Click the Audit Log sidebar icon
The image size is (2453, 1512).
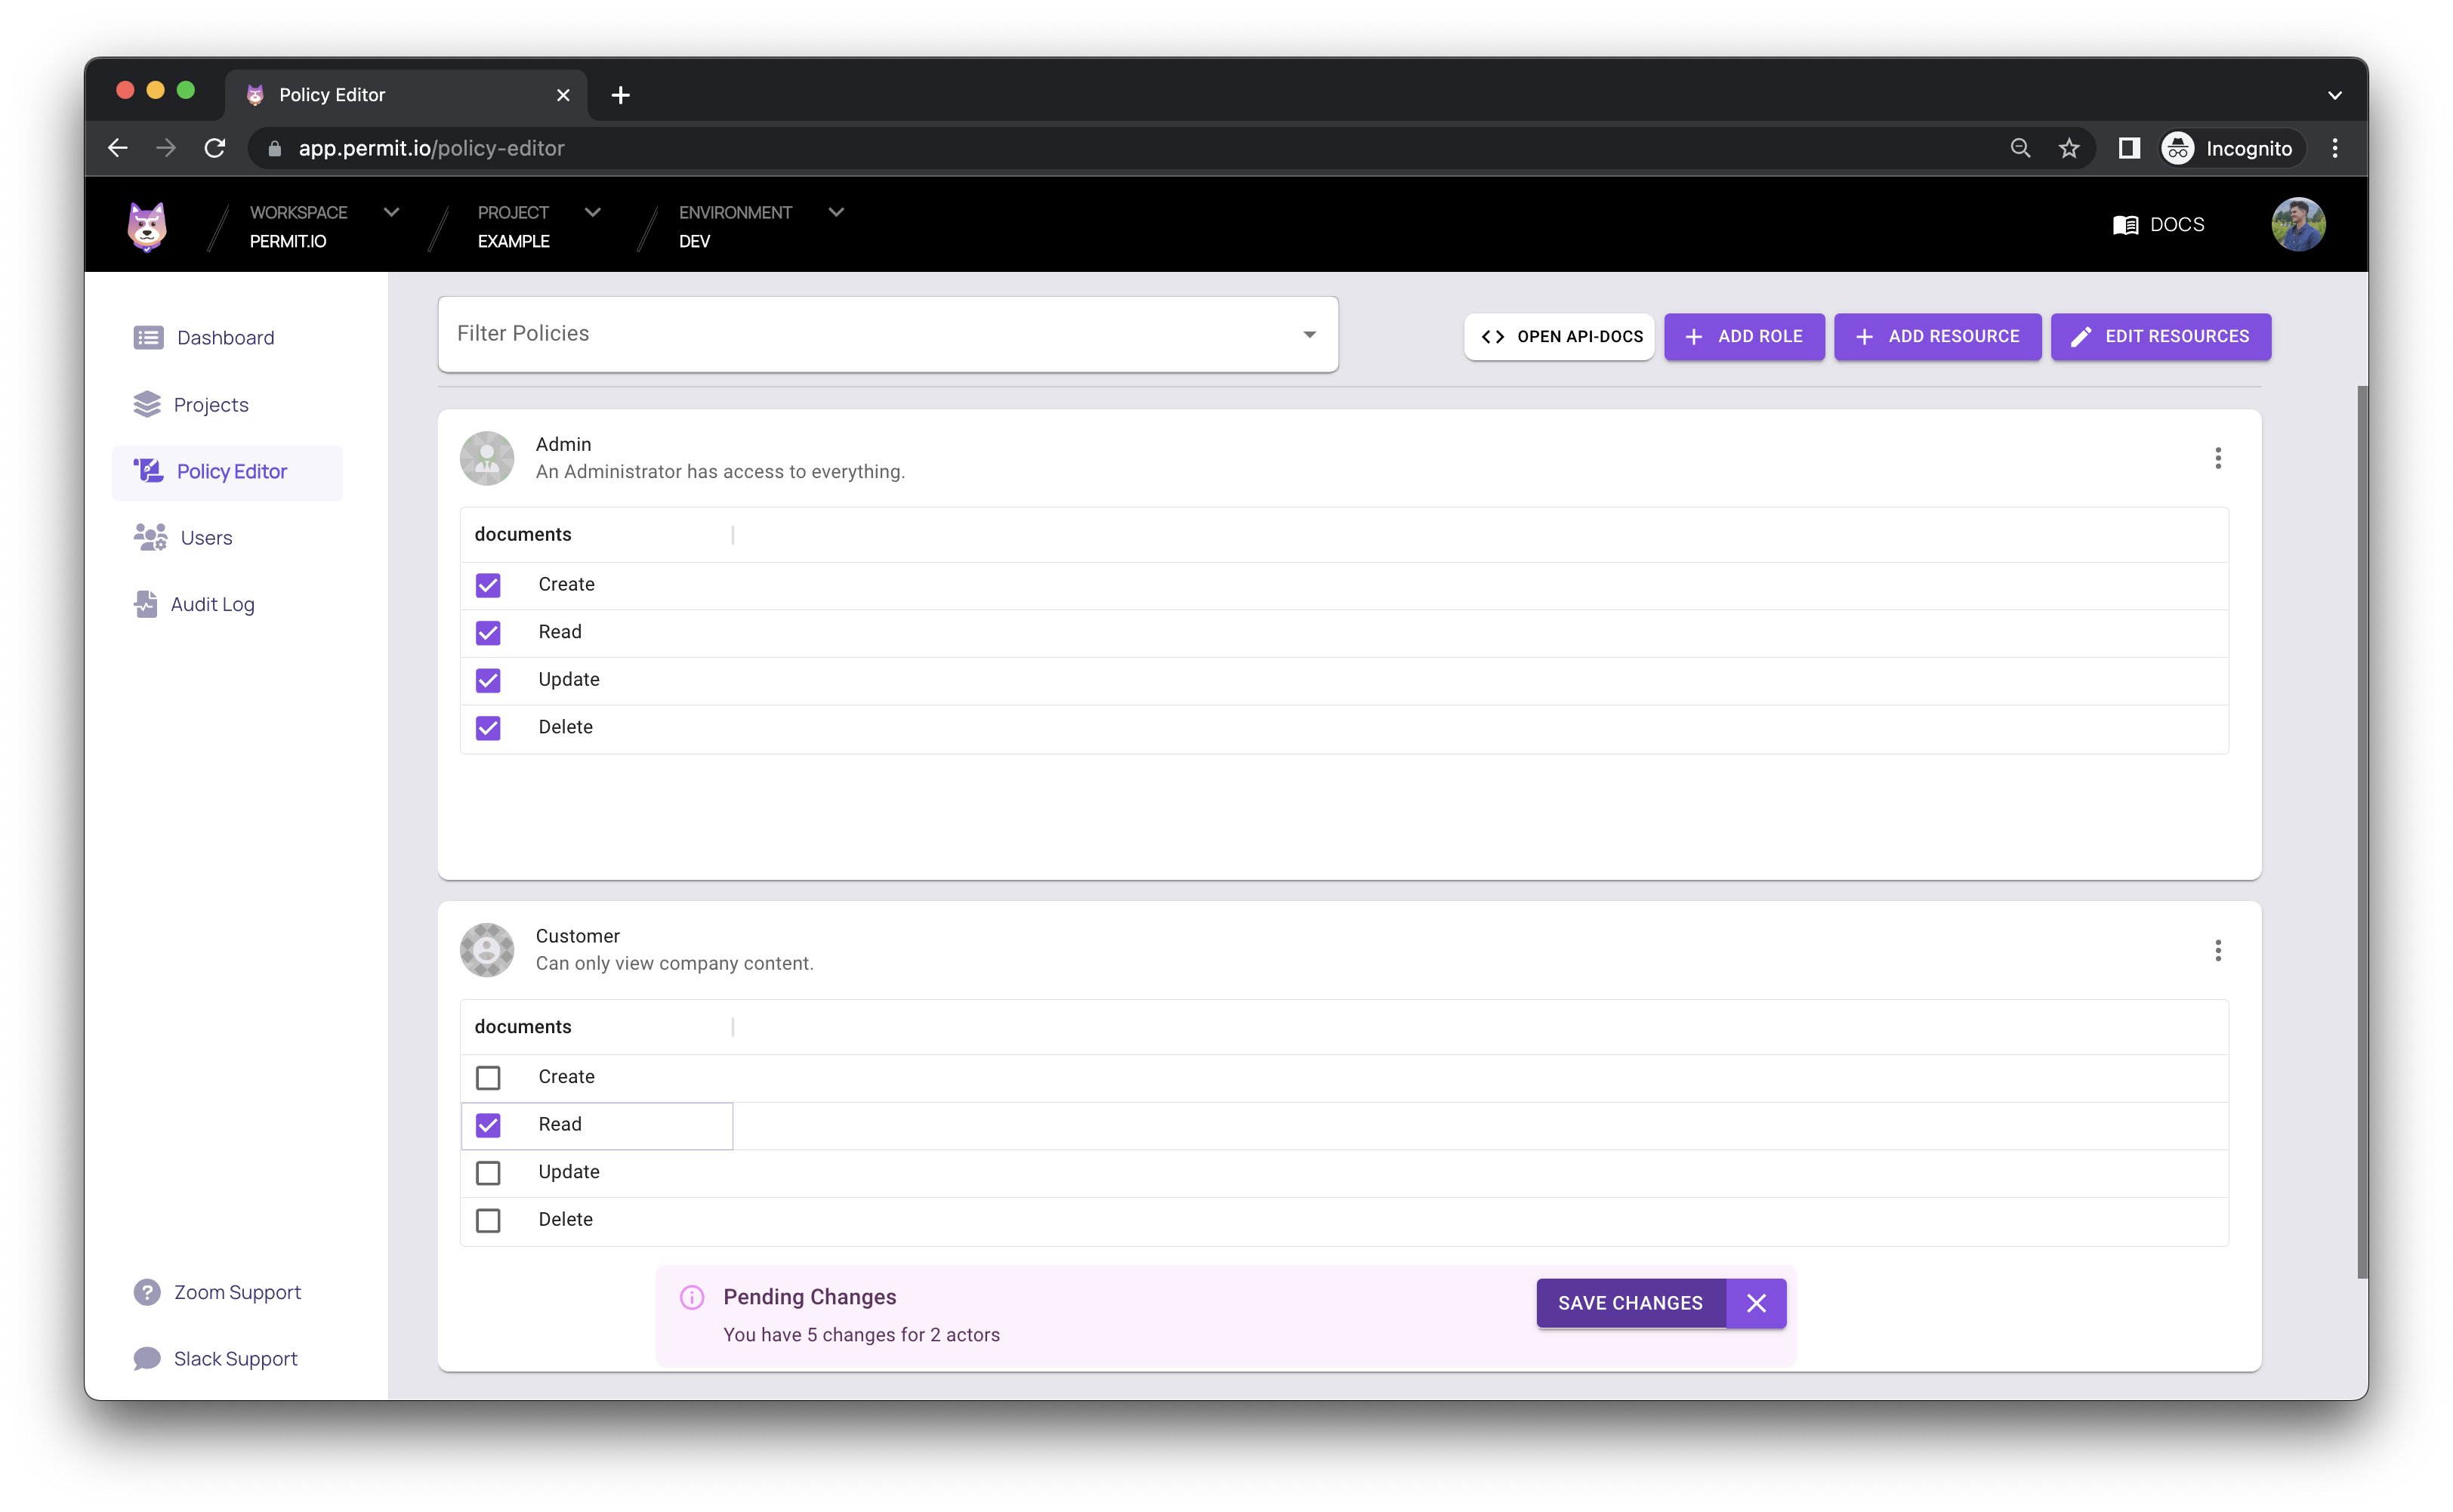149,604
